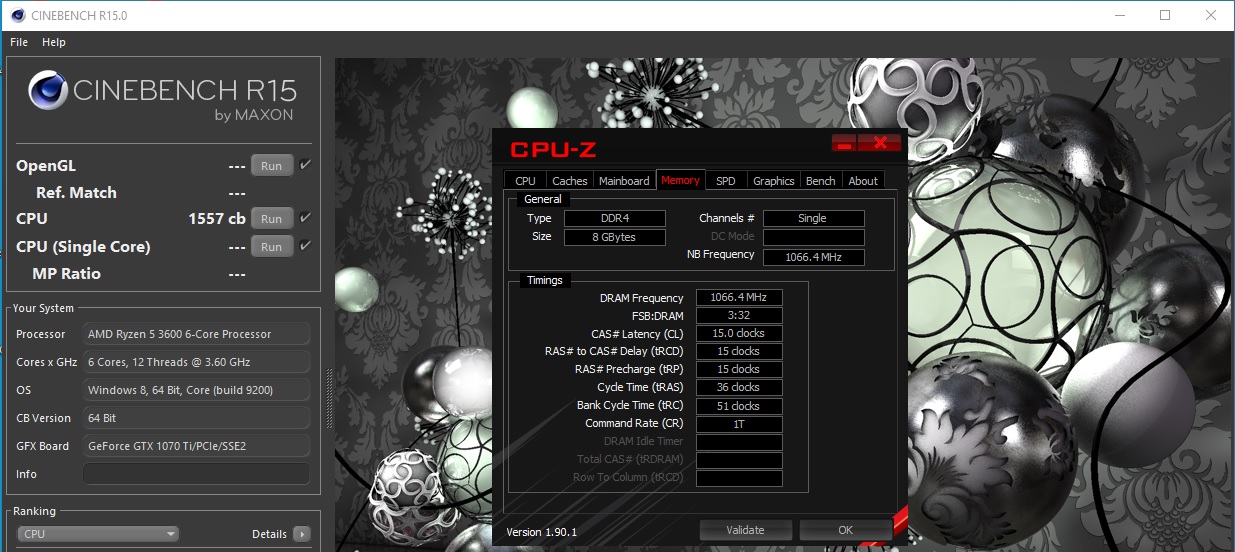Screen dimensions: 1235x552
Task: Click the Bank Cycle Time value 51 clocks
Action: point(739,406)
